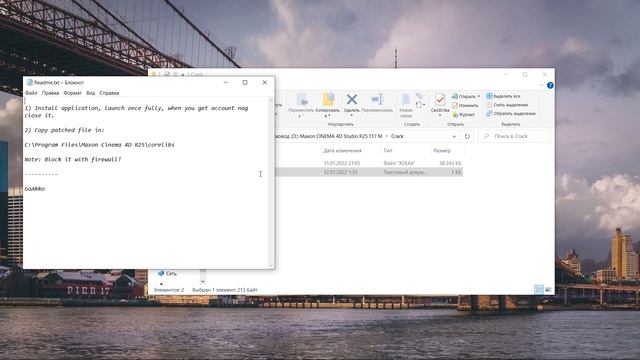Image resolution: width=640 pixels, height=360 pixels.
Task: Open the Explorer help question mark icon
Action: coord(550,85)
